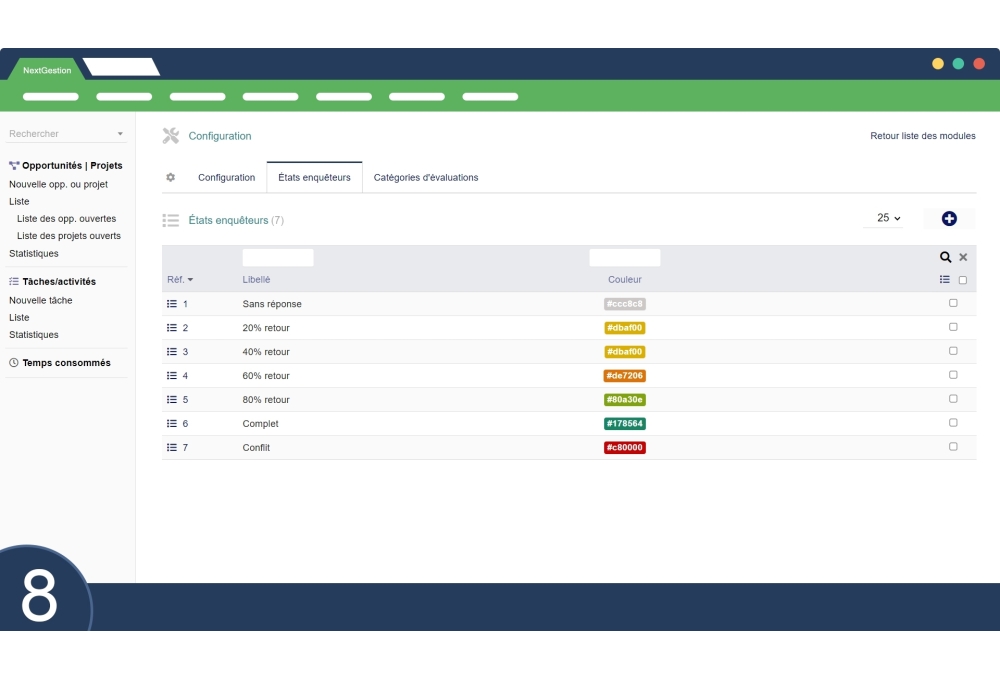
Task: Click the red #c80000 color badge
Action: tap(625, 447)
